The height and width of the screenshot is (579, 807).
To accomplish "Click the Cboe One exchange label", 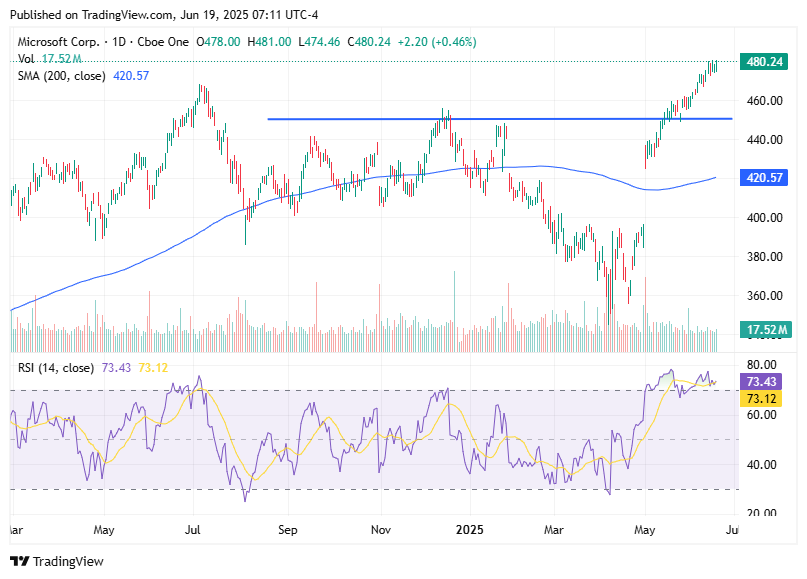I will [x=163, y=42].
